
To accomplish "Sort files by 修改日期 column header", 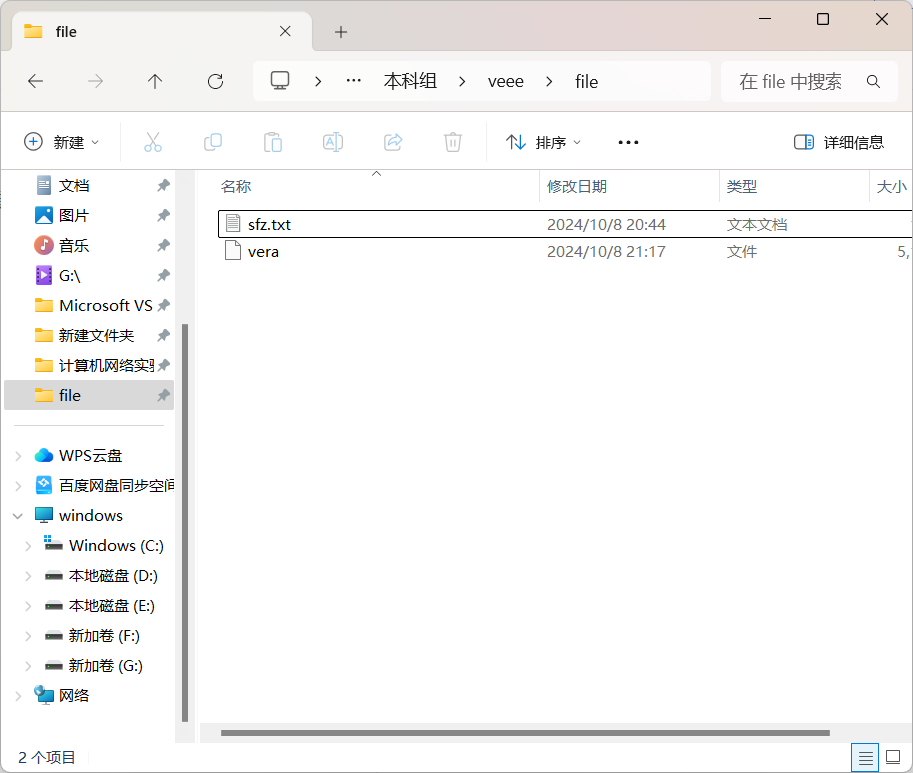I will (x=577, y=186).
